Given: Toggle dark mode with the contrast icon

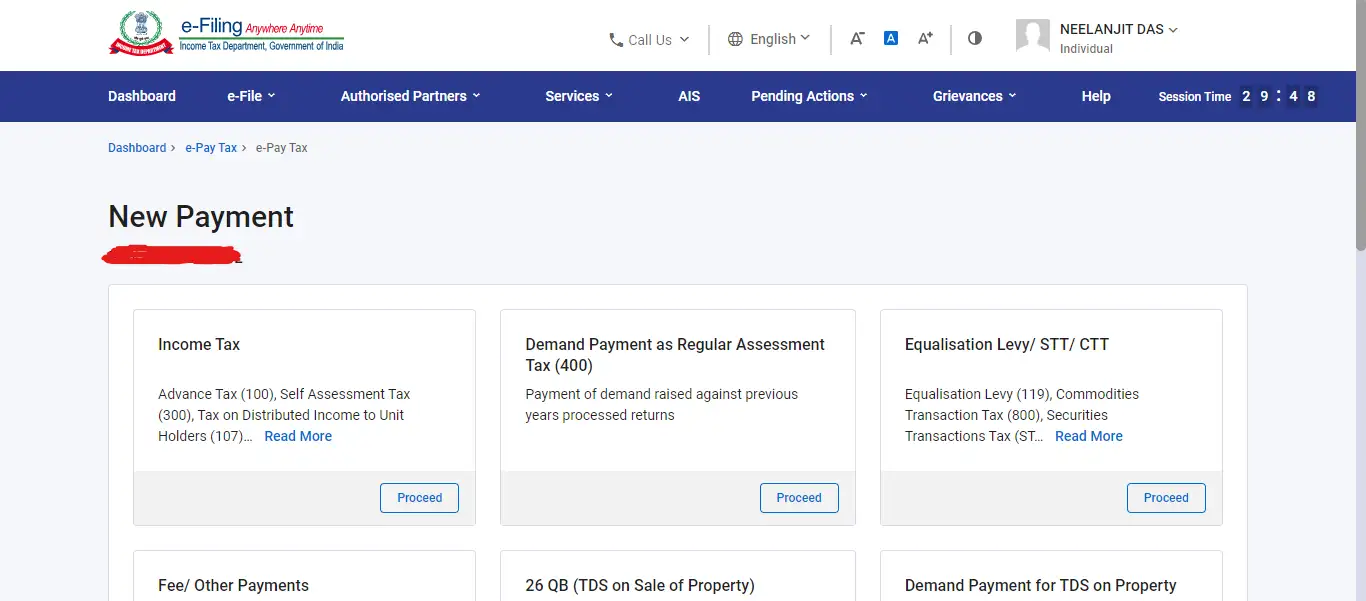Looking at the screenshot, I should (x=974, y=38).
